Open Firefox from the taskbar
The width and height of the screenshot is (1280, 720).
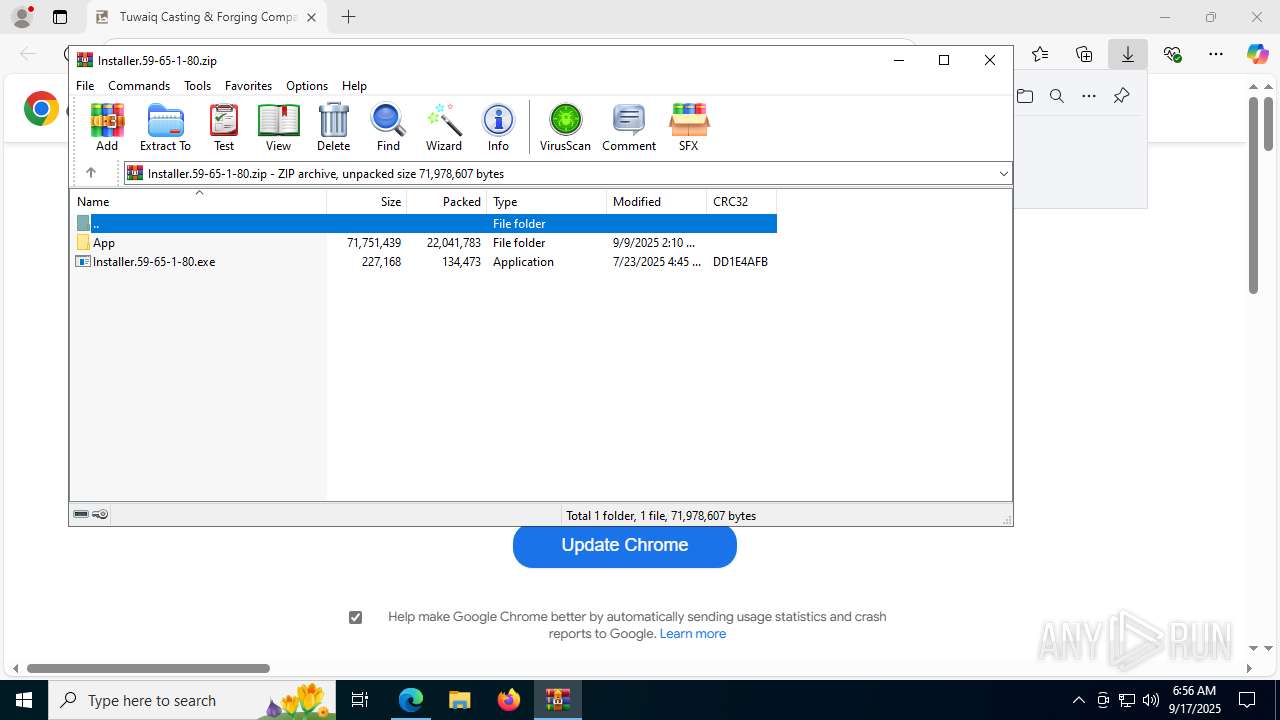509,700
